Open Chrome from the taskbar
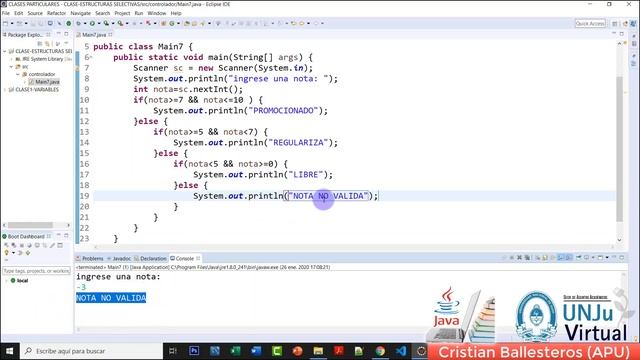The width and height of the screenshot is (640, 360). (380, 351)
